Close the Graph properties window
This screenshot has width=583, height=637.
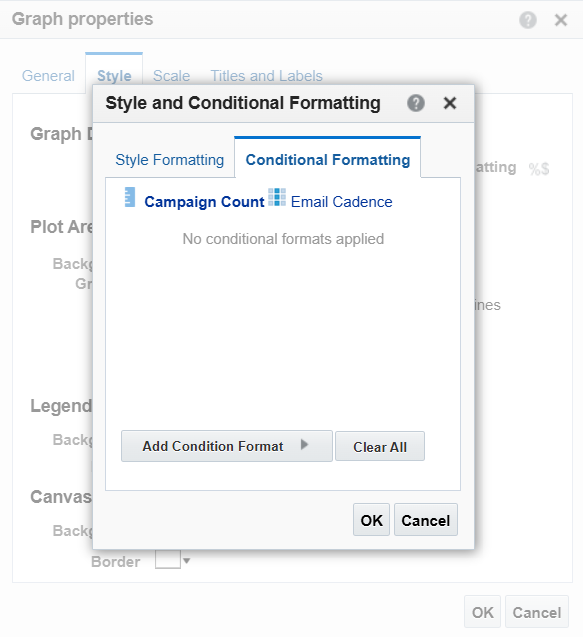tap(561, 20)
